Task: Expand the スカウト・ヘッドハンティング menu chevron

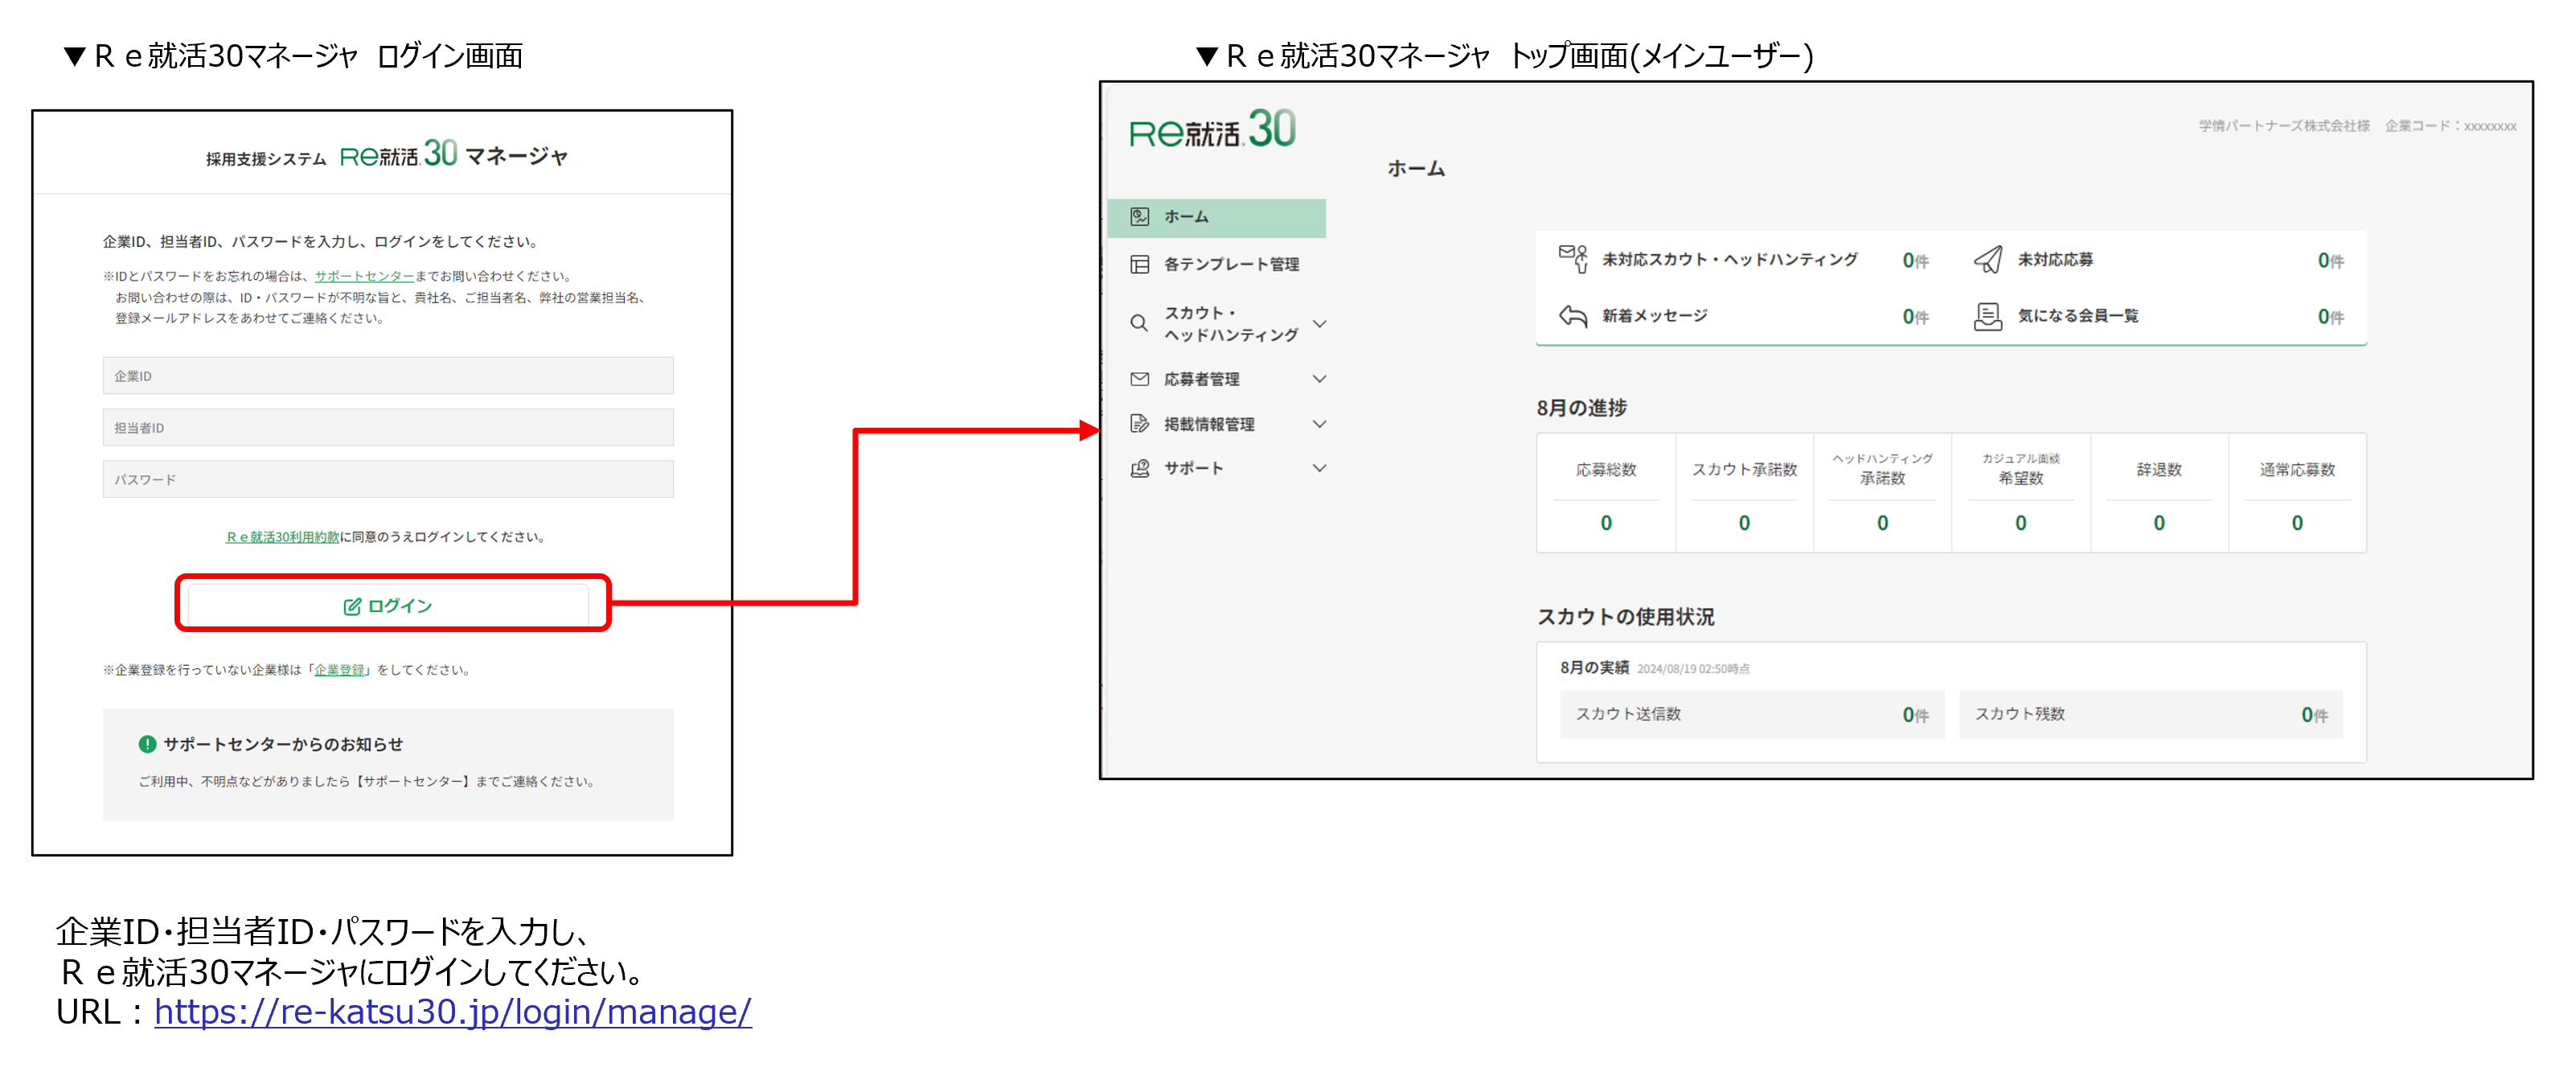Action: 1319,323
